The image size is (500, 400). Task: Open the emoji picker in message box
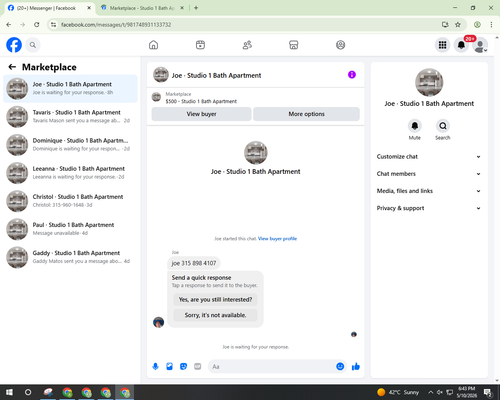point(340,367)
